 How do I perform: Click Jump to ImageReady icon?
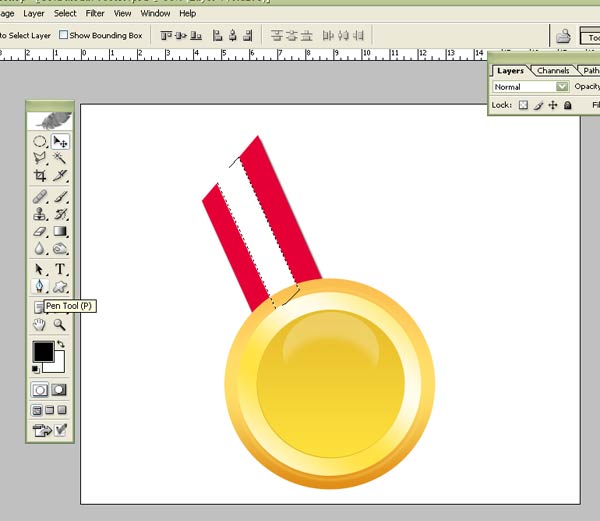[42, 430]
